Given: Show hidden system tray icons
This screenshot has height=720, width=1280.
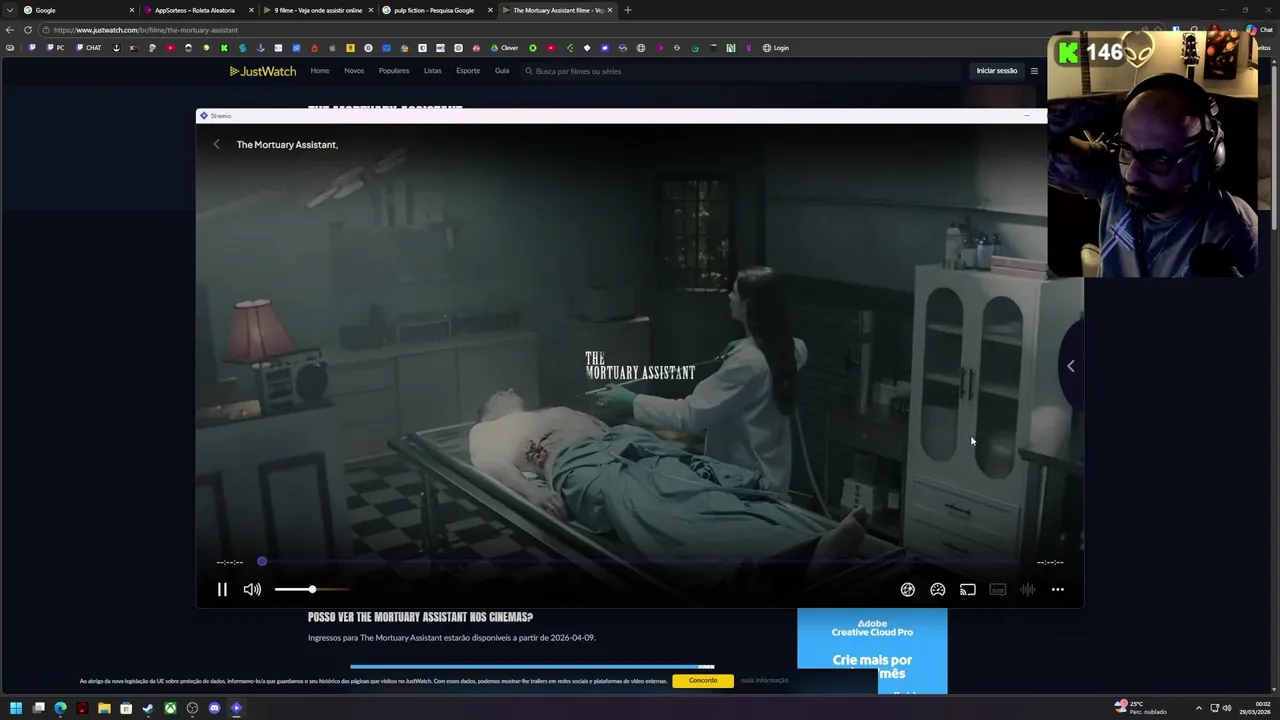Looking at the screenshot, I should [x=1198, y=708].
